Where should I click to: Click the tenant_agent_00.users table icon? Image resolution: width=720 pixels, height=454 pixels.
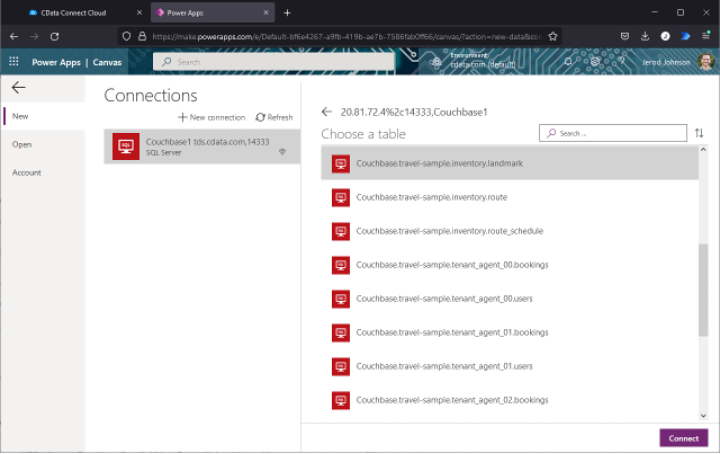[341, 299]
